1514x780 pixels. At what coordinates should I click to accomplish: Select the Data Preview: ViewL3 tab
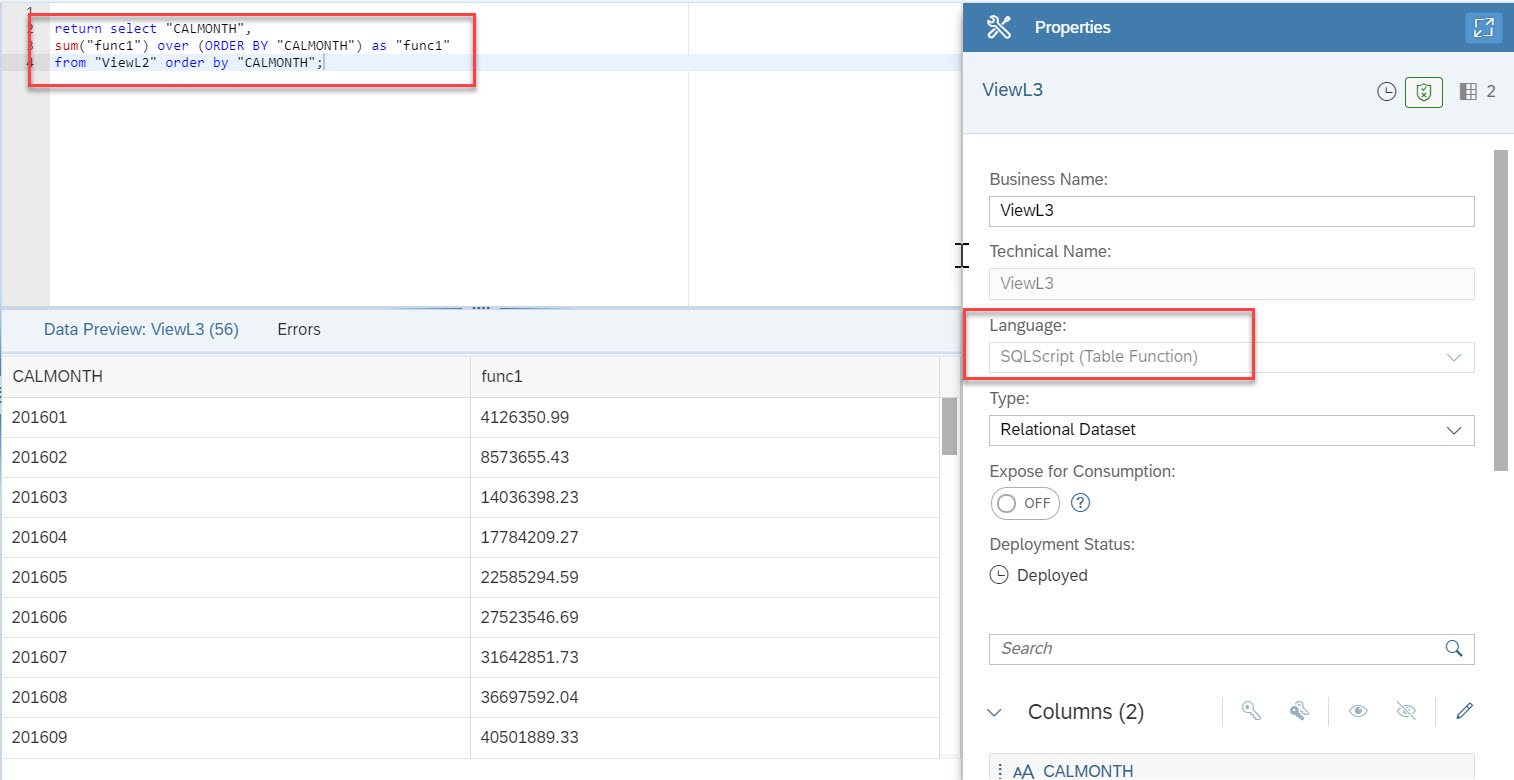141,329
